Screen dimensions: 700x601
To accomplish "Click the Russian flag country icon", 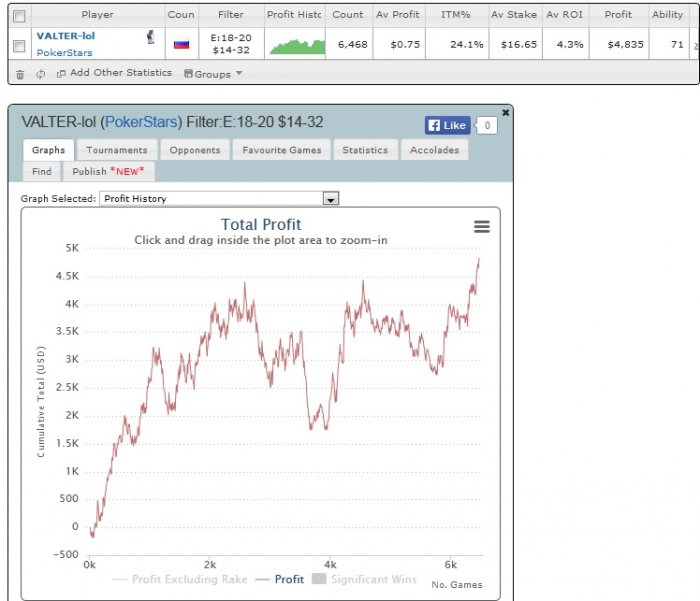I will coord(181,44).
